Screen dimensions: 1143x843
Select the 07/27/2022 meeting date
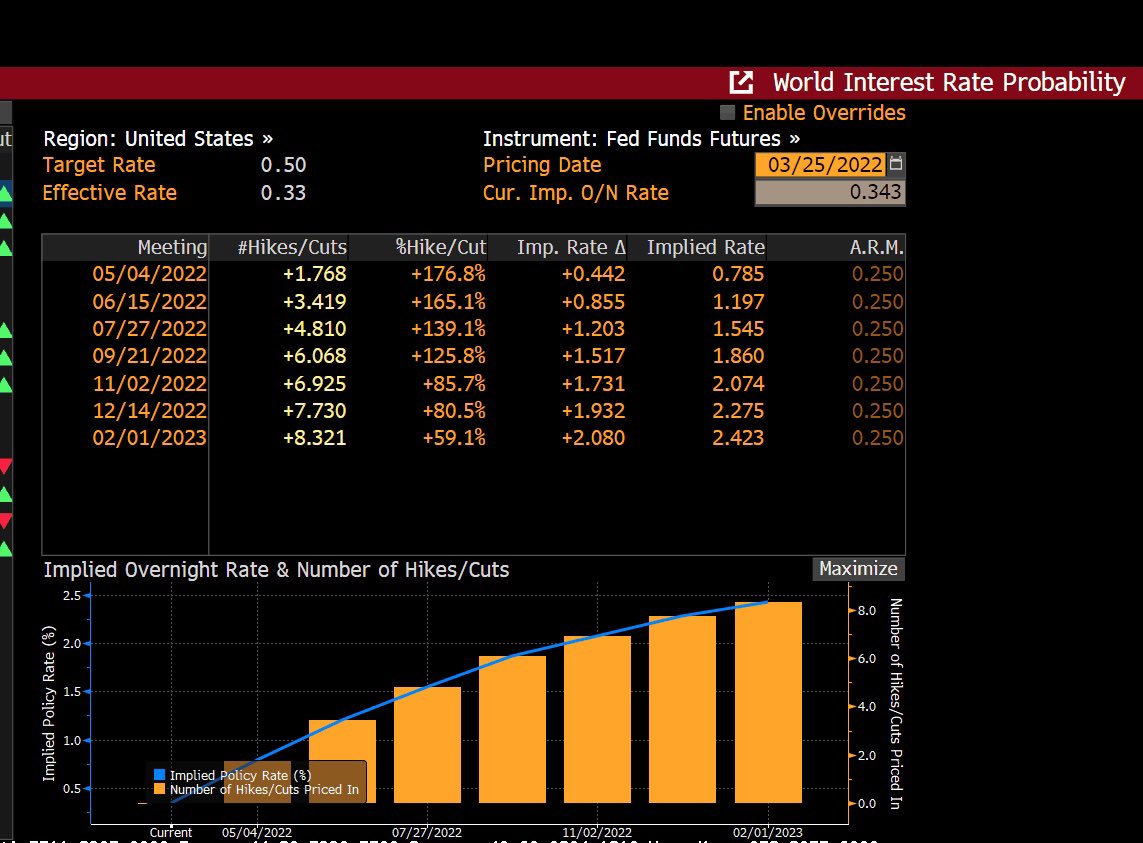coord(149,329)
